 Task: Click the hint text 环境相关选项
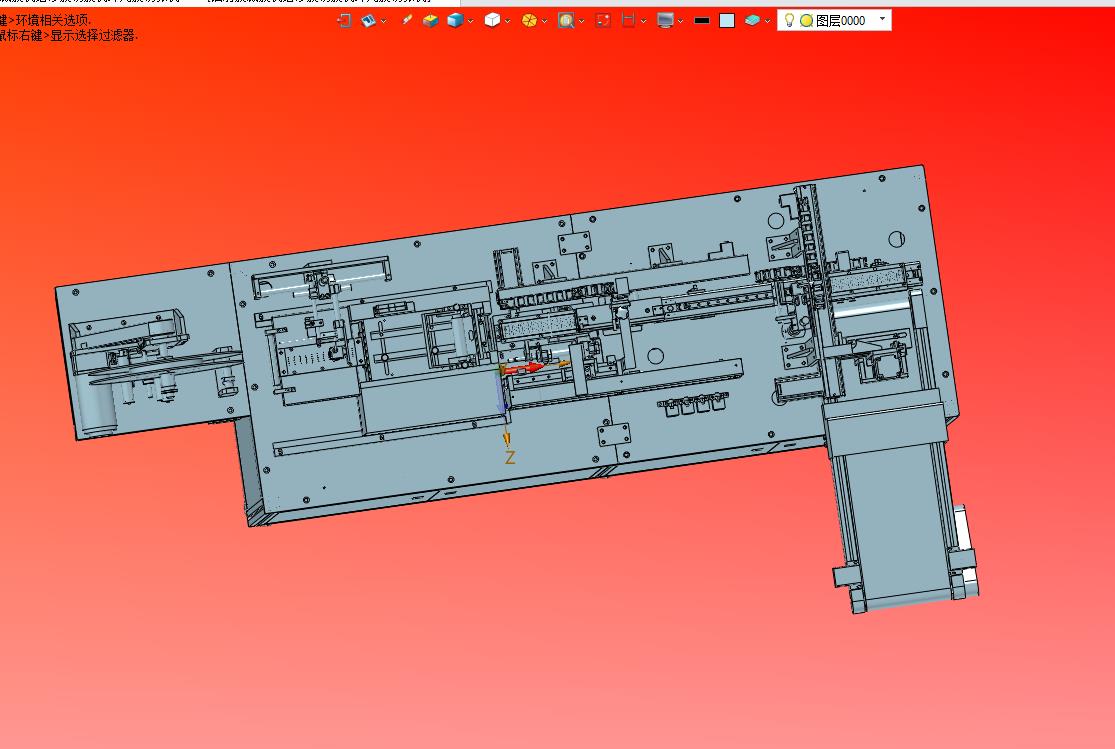click(54, 21)
